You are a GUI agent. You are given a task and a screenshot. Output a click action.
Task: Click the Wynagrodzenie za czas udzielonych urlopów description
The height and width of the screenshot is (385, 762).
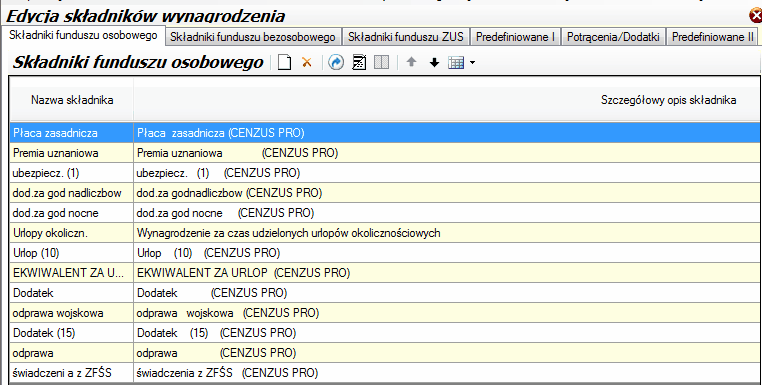coord(447,233)
